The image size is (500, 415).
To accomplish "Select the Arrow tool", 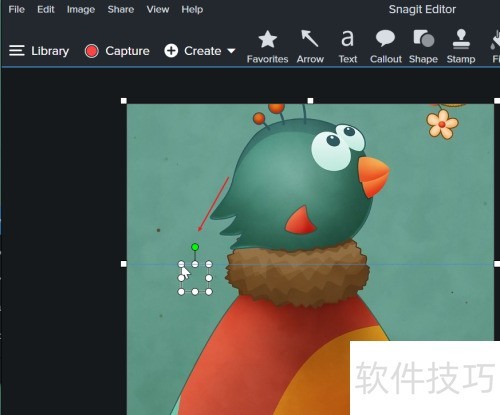I will [x=310, y=47].
